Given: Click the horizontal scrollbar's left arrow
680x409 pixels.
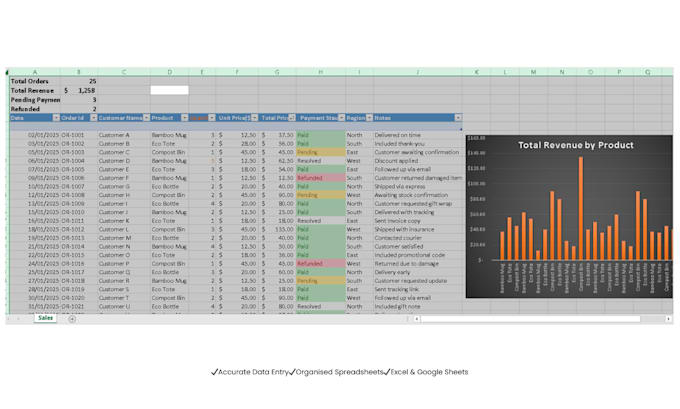Looking at the screenshot, I should 417,319.
